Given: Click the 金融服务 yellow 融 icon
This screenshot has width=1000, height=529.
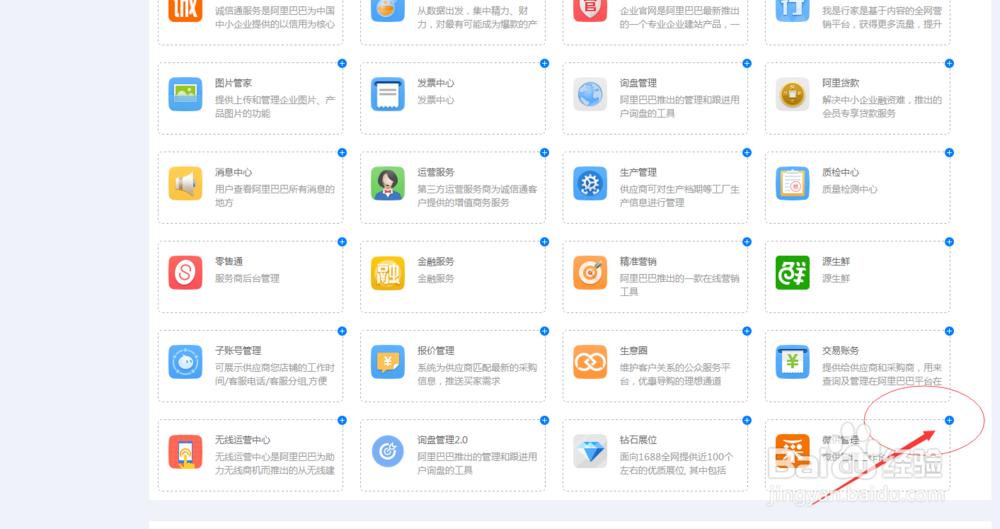Looking at the screenshot, I should (388, 272).
